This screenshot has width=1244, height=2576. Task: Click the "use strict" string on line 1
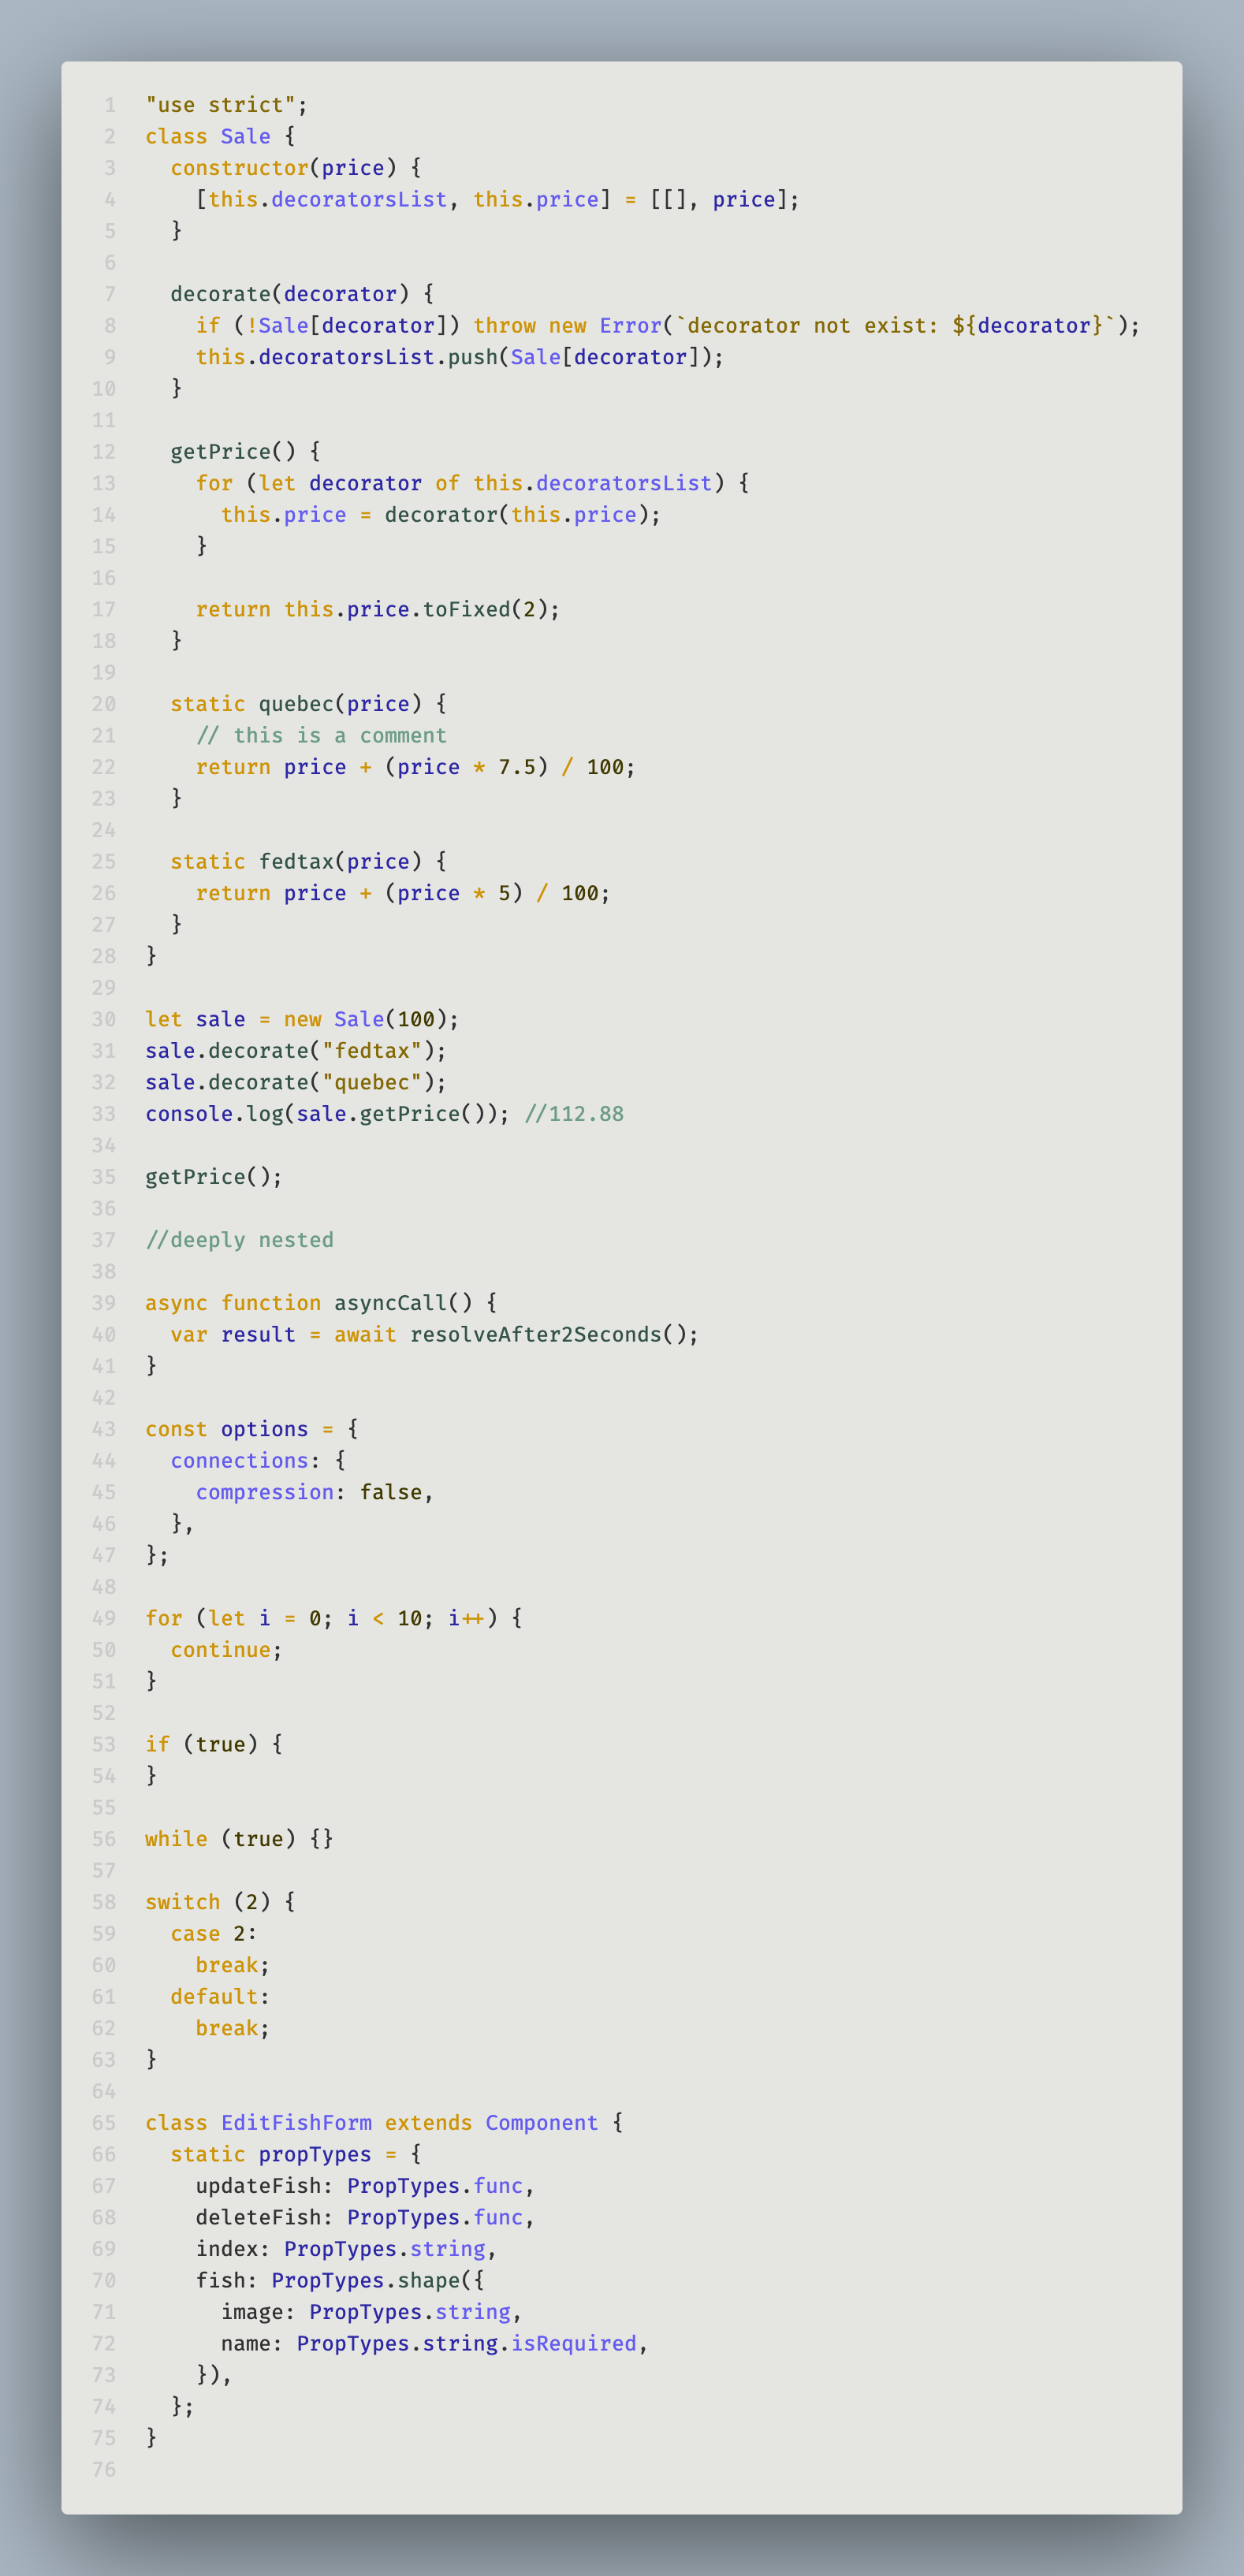tap(220, 105)
